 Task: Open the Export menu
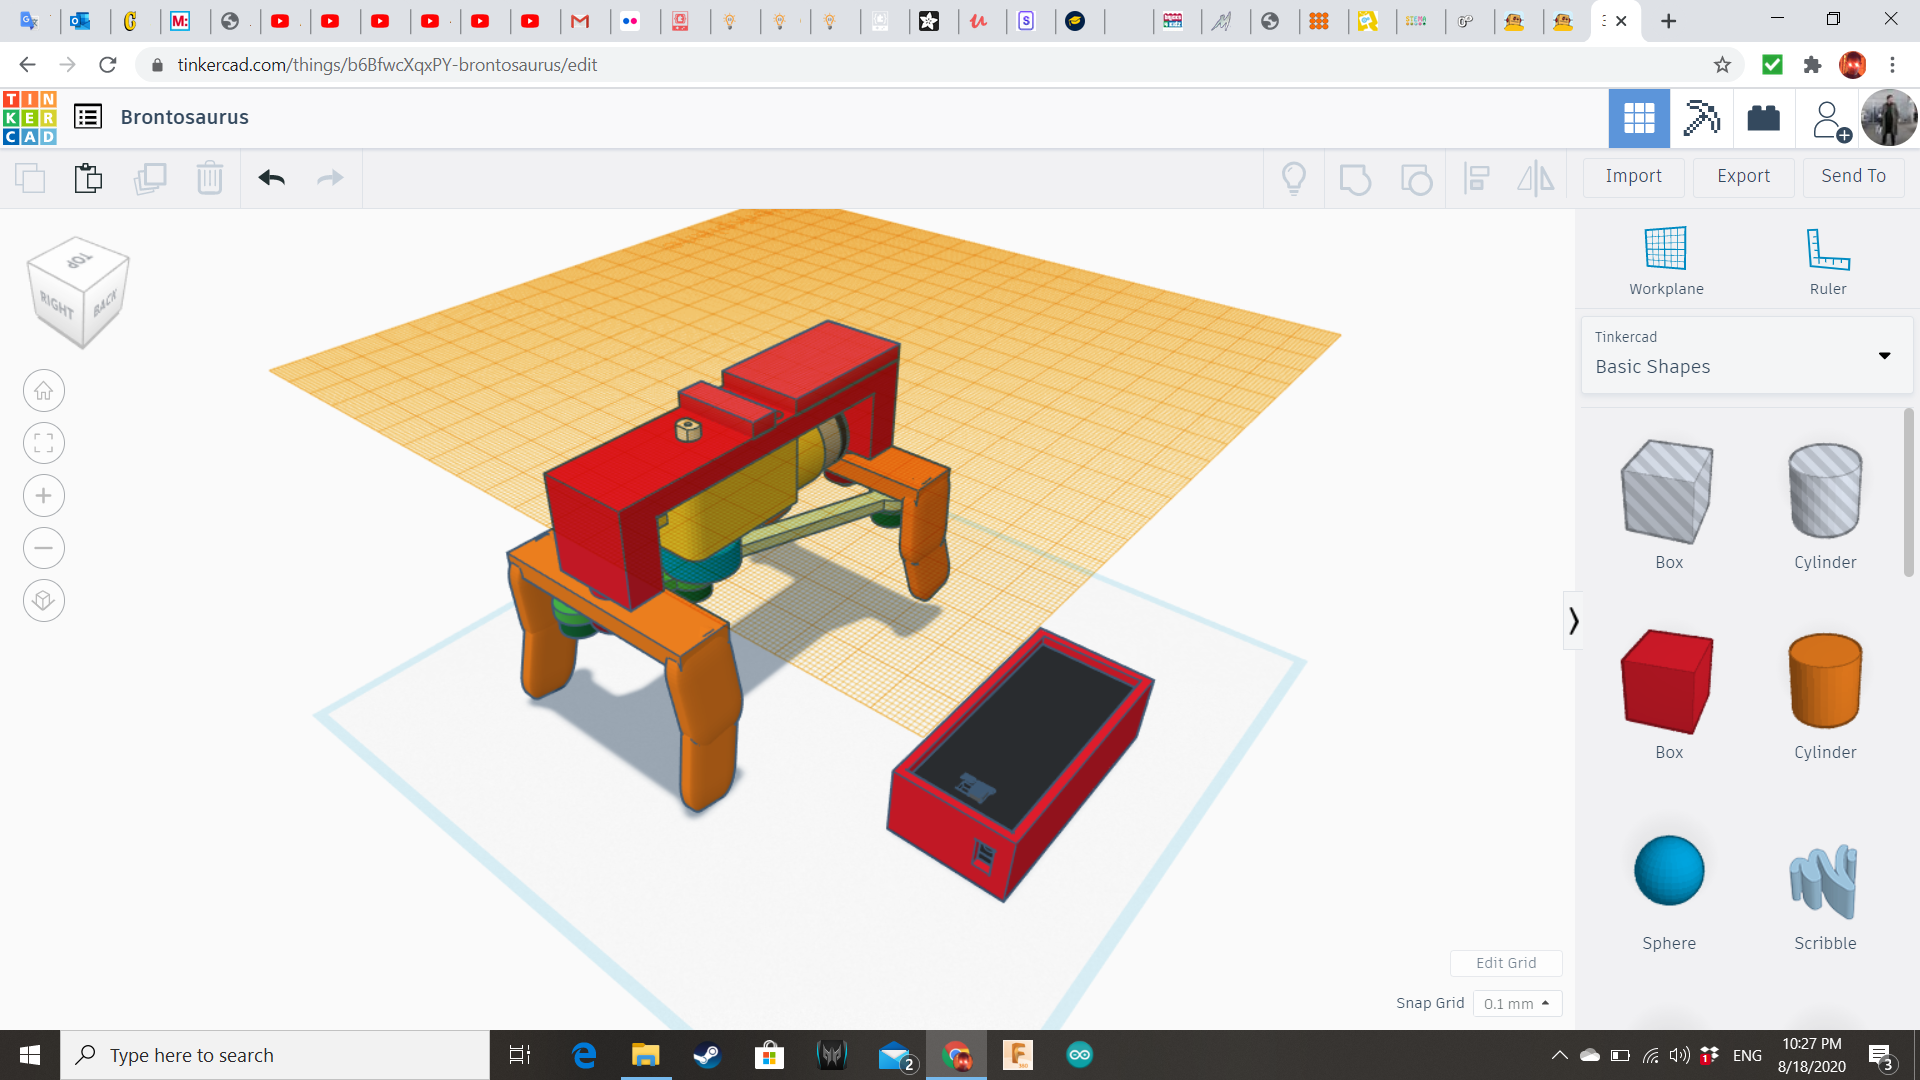[x=1743, y=176]
